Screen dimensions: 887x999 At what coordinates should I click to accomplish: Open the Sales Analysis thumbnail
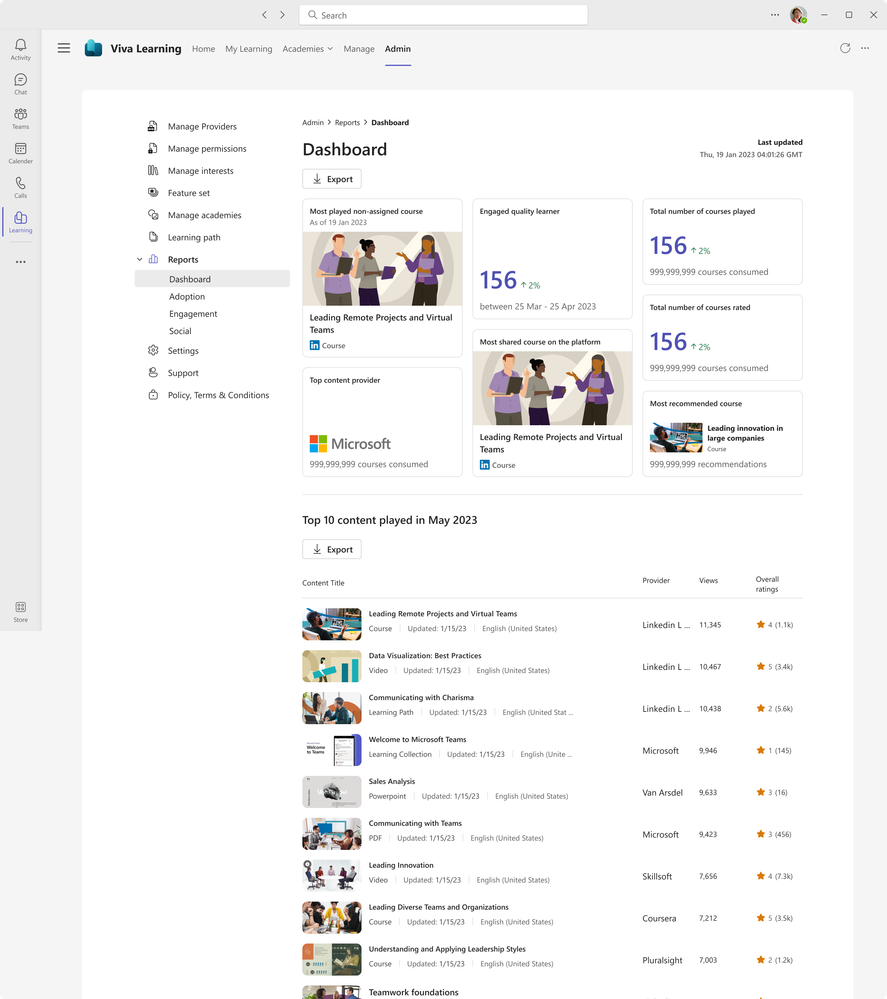point(332,792)
